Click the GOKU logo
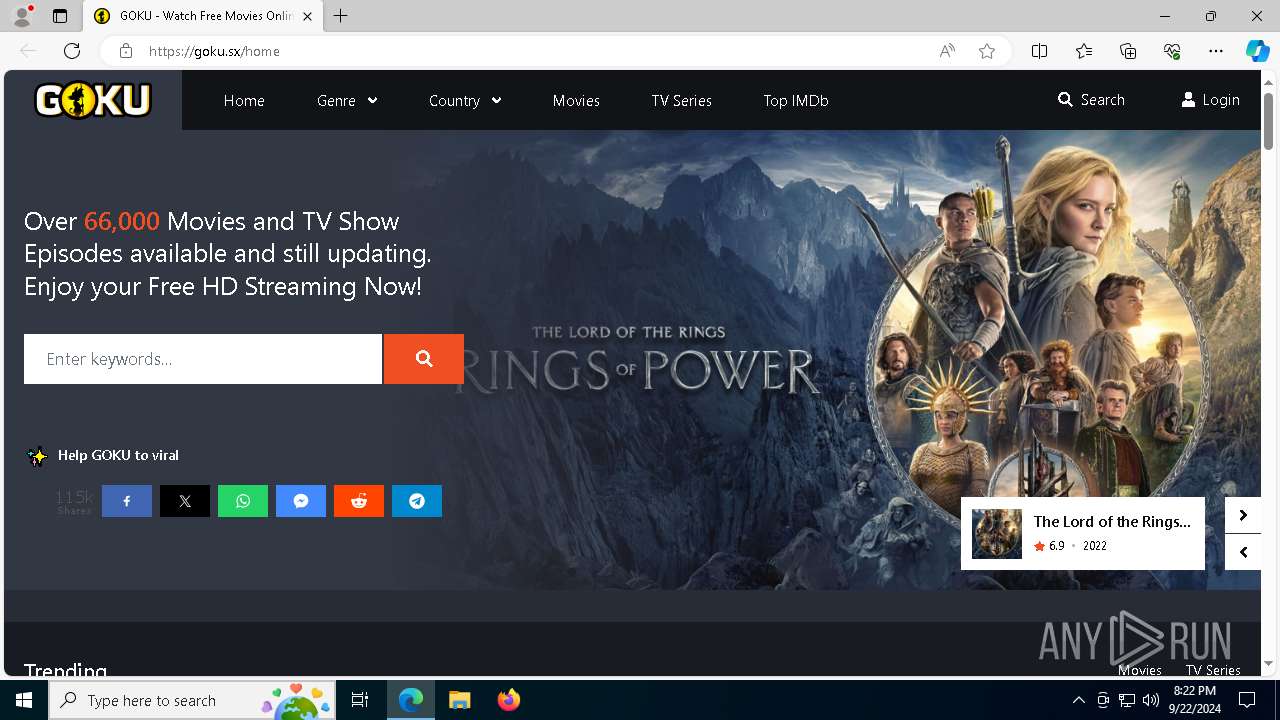1280x720 pixels. click(93, 100)
